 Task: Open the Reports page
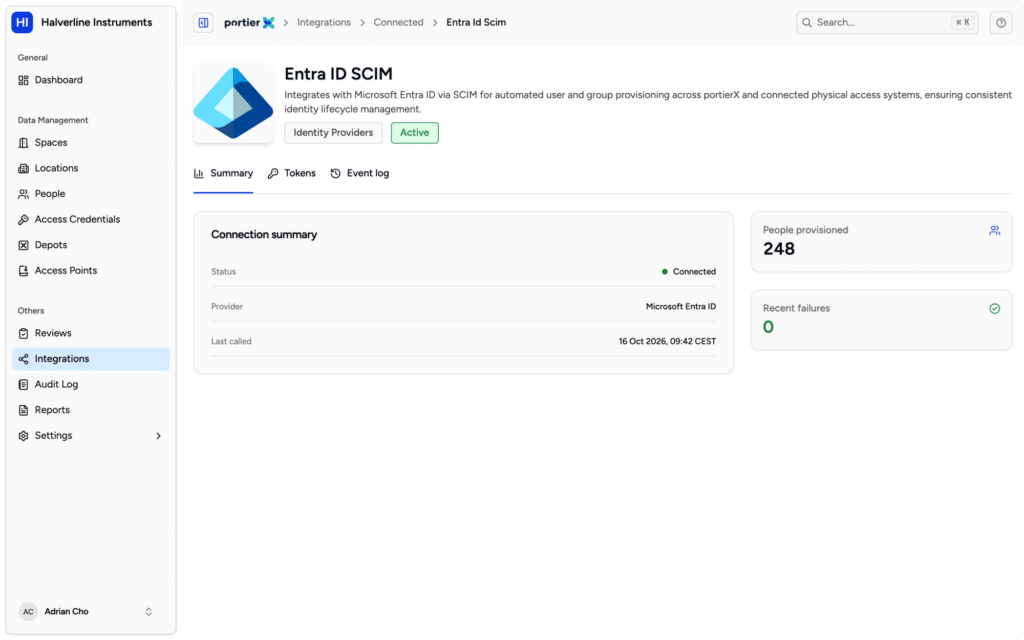point(91,410)
